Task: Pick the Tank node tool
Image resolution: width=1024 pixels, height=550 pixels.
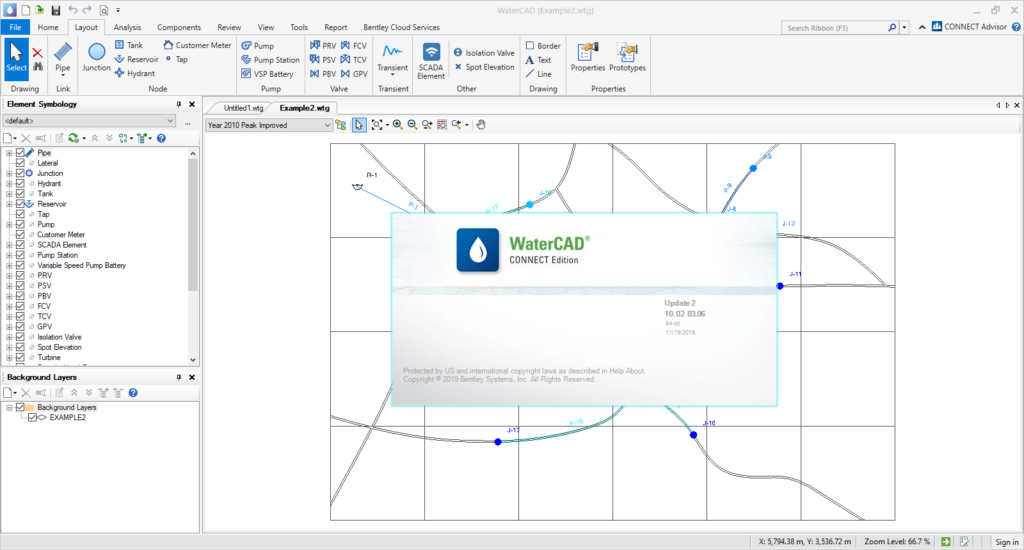Action: [x=129, y=45]
